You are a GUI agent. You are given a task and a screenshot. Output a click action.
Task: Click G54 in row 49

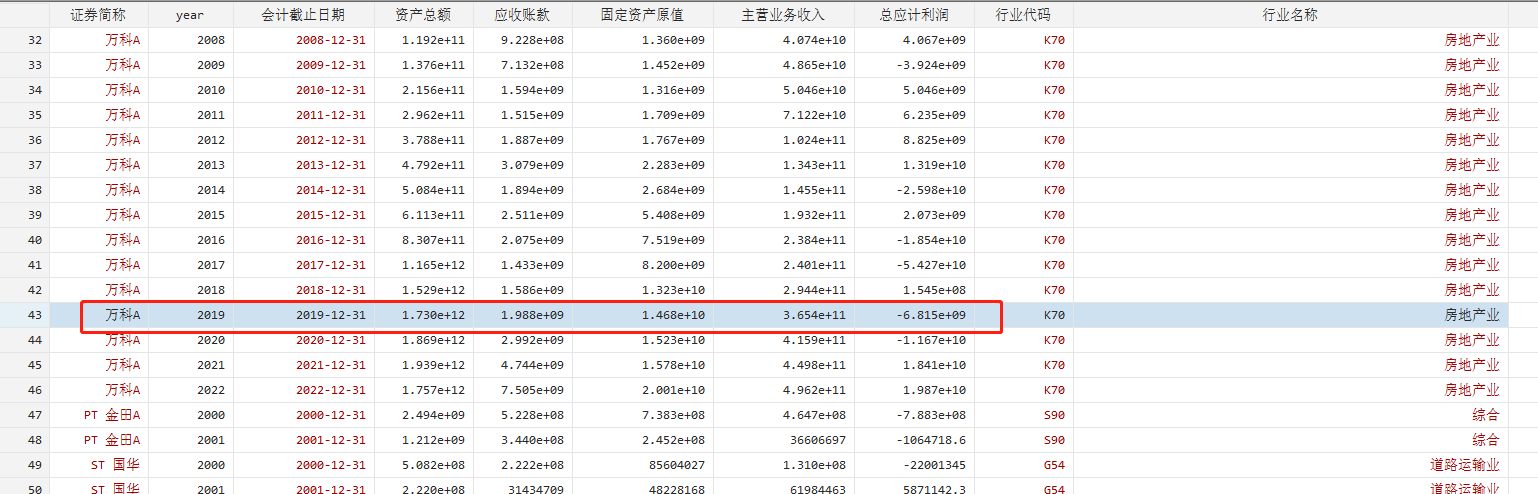click(1054, 465)
